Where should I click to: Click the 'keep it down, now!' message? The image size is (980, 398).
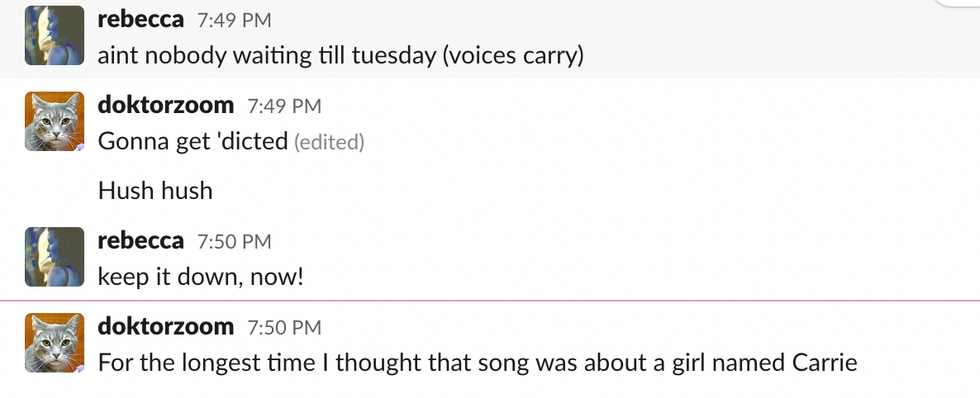pos(201,277)
